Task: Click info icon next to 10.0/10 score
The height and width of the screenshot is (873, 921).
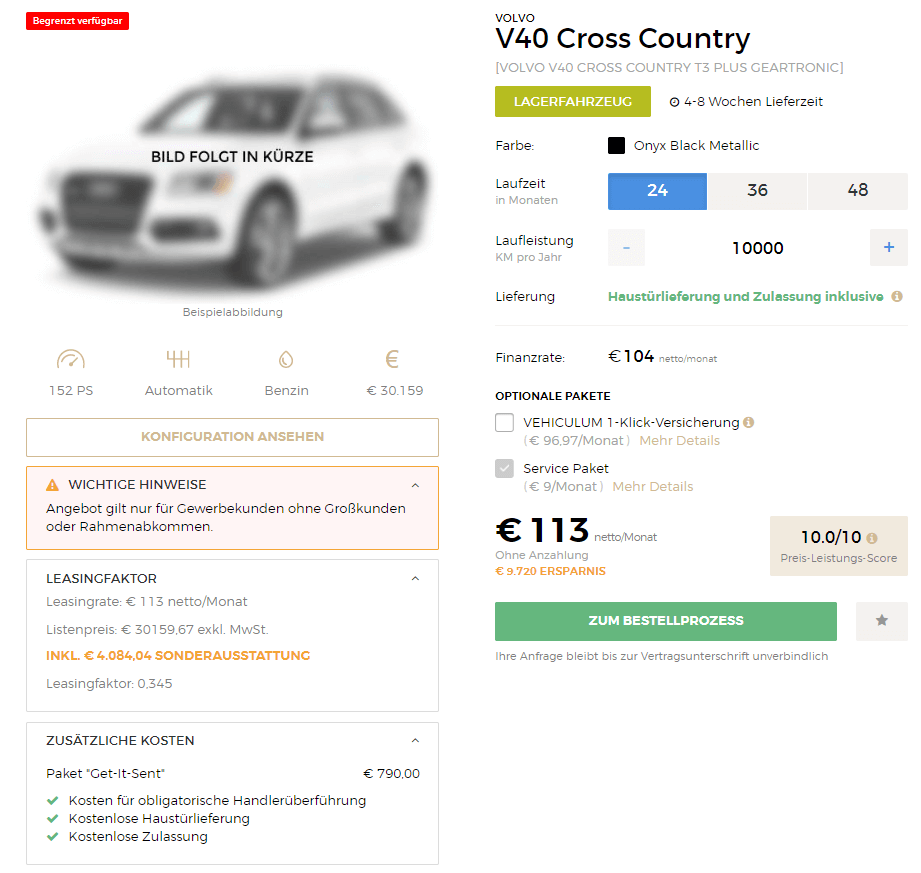Action: (x=872, y=538)
